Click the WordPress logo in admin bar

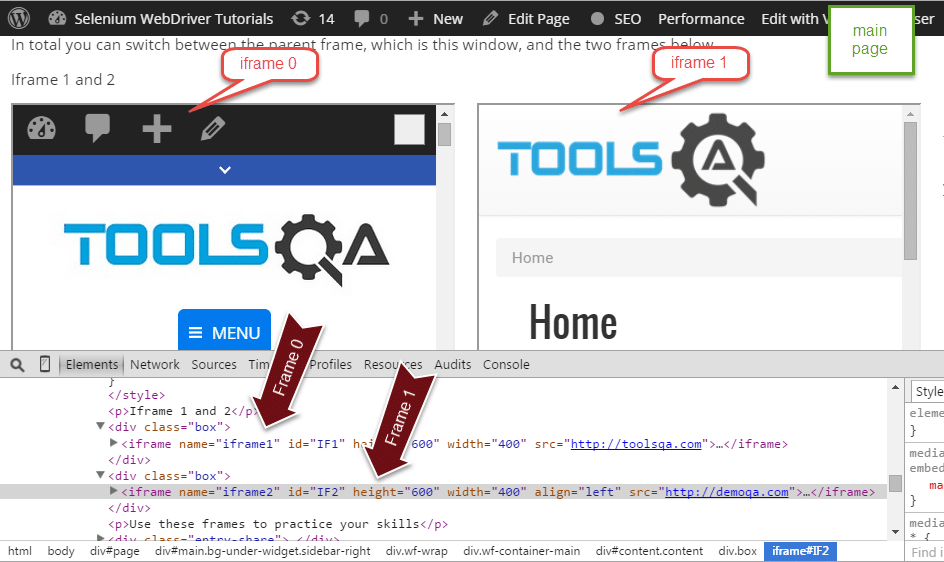pos(19,17)
